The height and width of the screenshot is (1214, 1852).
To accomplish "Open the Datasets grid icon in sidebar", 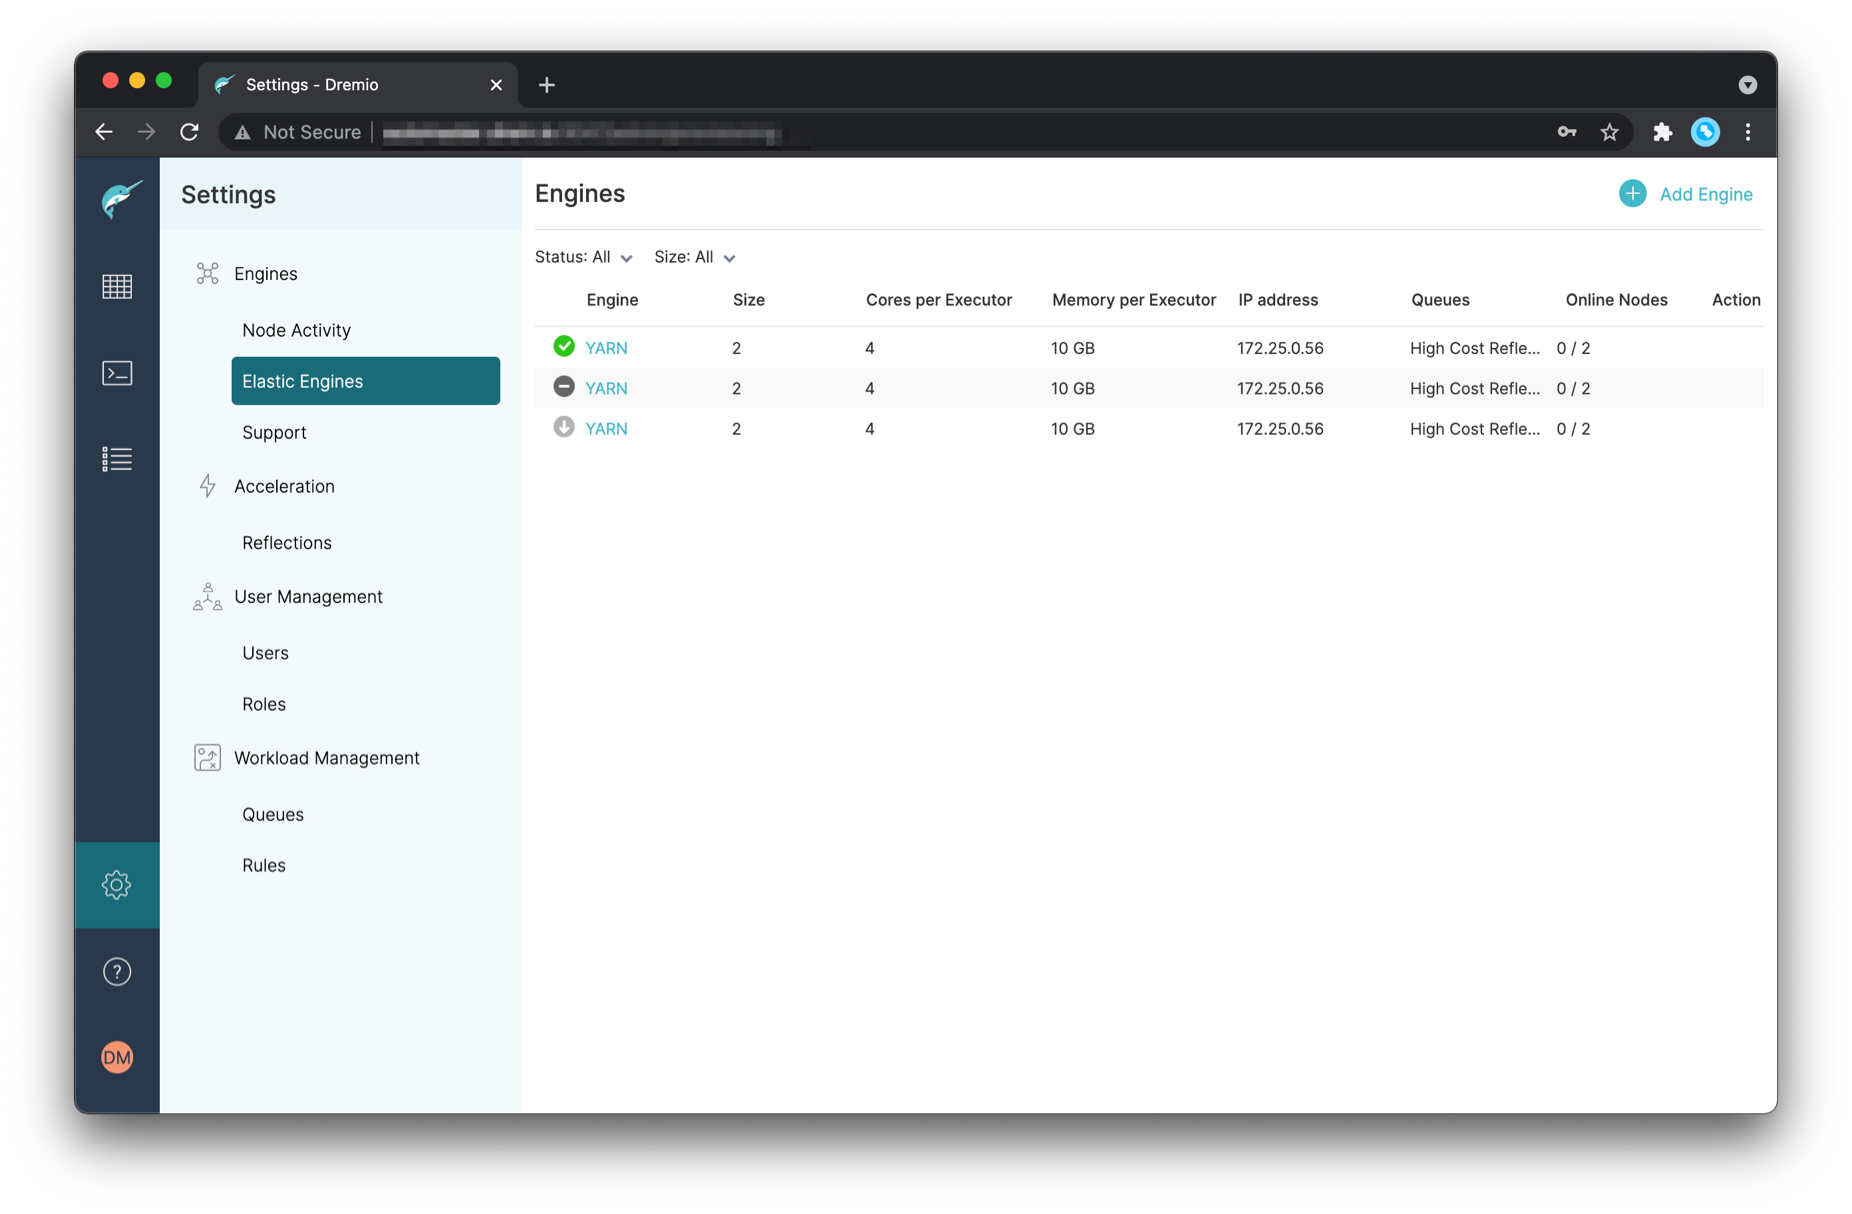I will pyautogui.click(x=117, y=287).
